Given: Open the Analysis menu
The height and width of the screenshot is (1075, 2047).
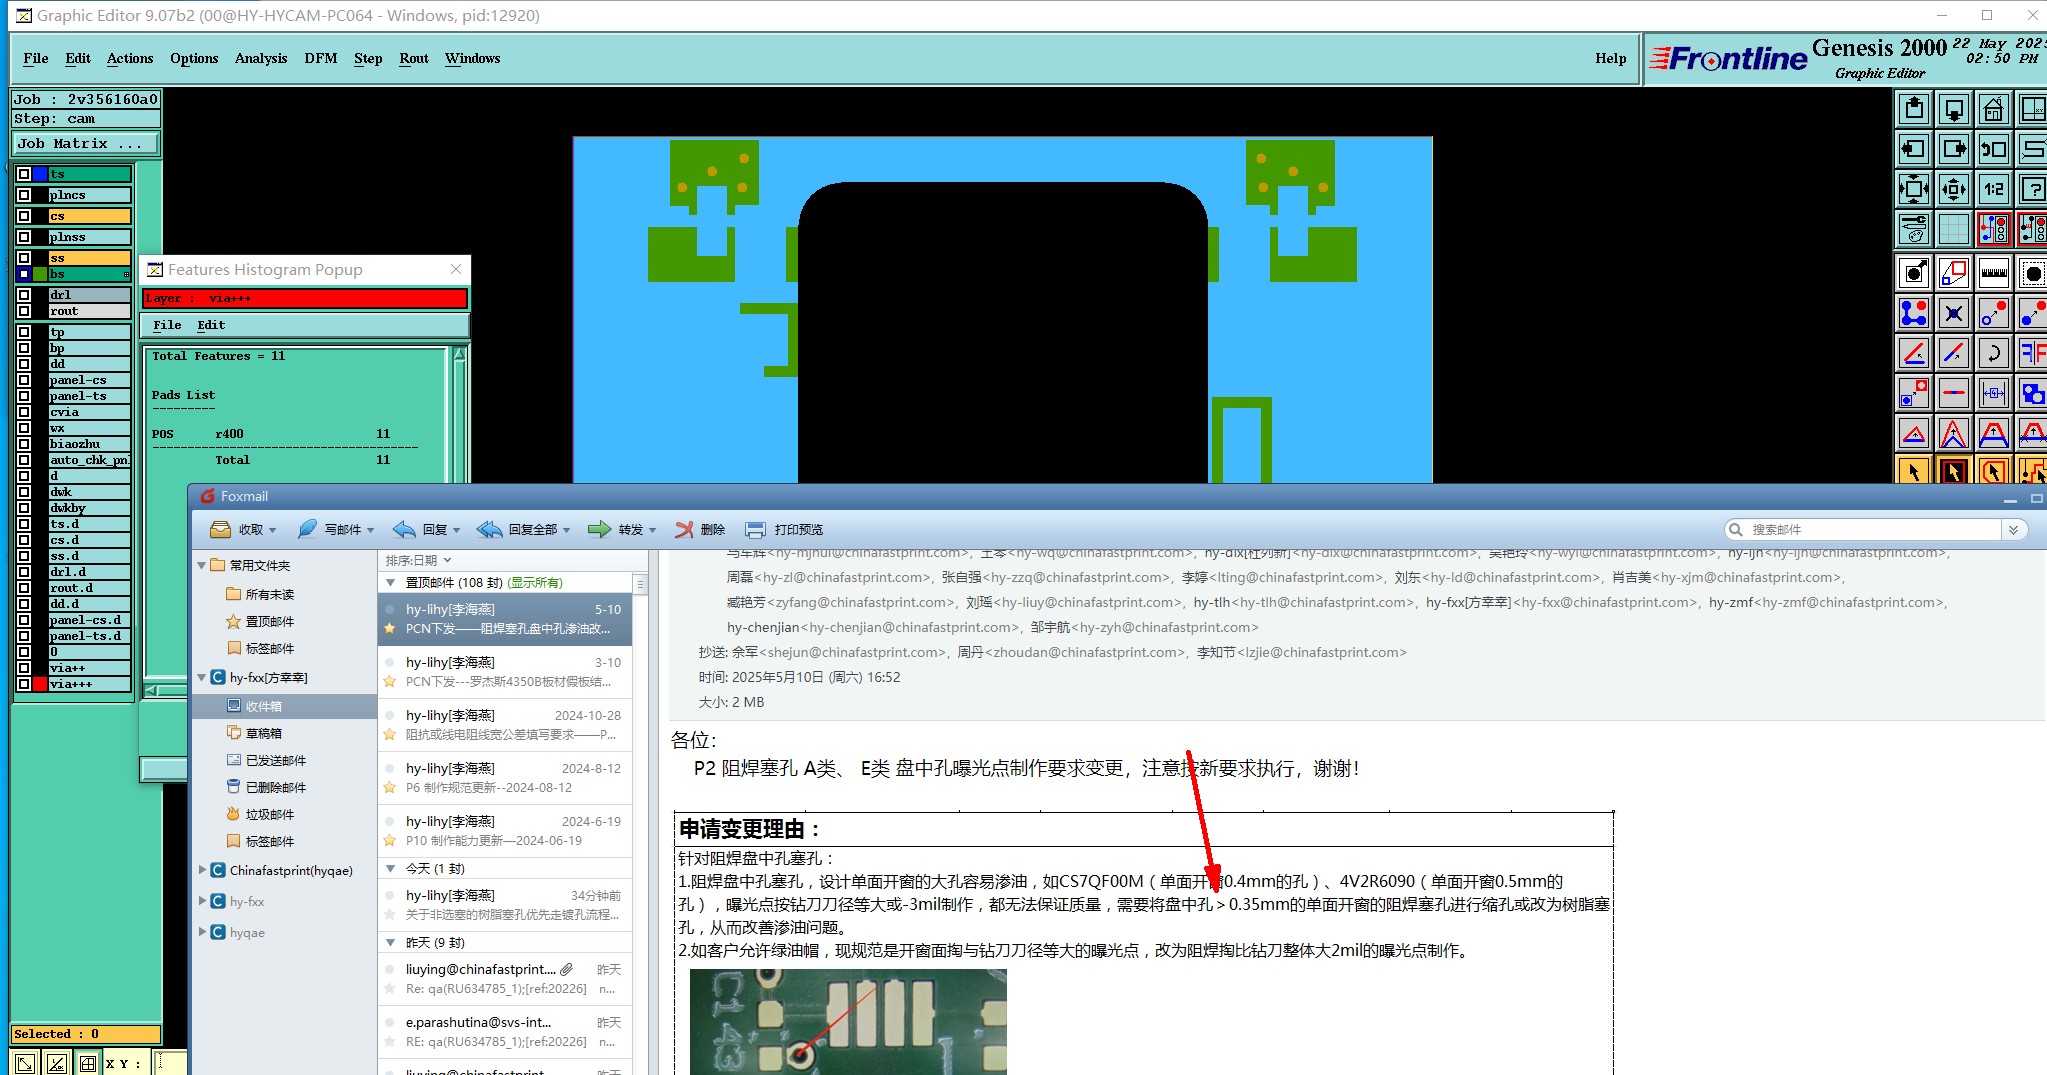Looking at the screenshot, I should pos(261,58).
